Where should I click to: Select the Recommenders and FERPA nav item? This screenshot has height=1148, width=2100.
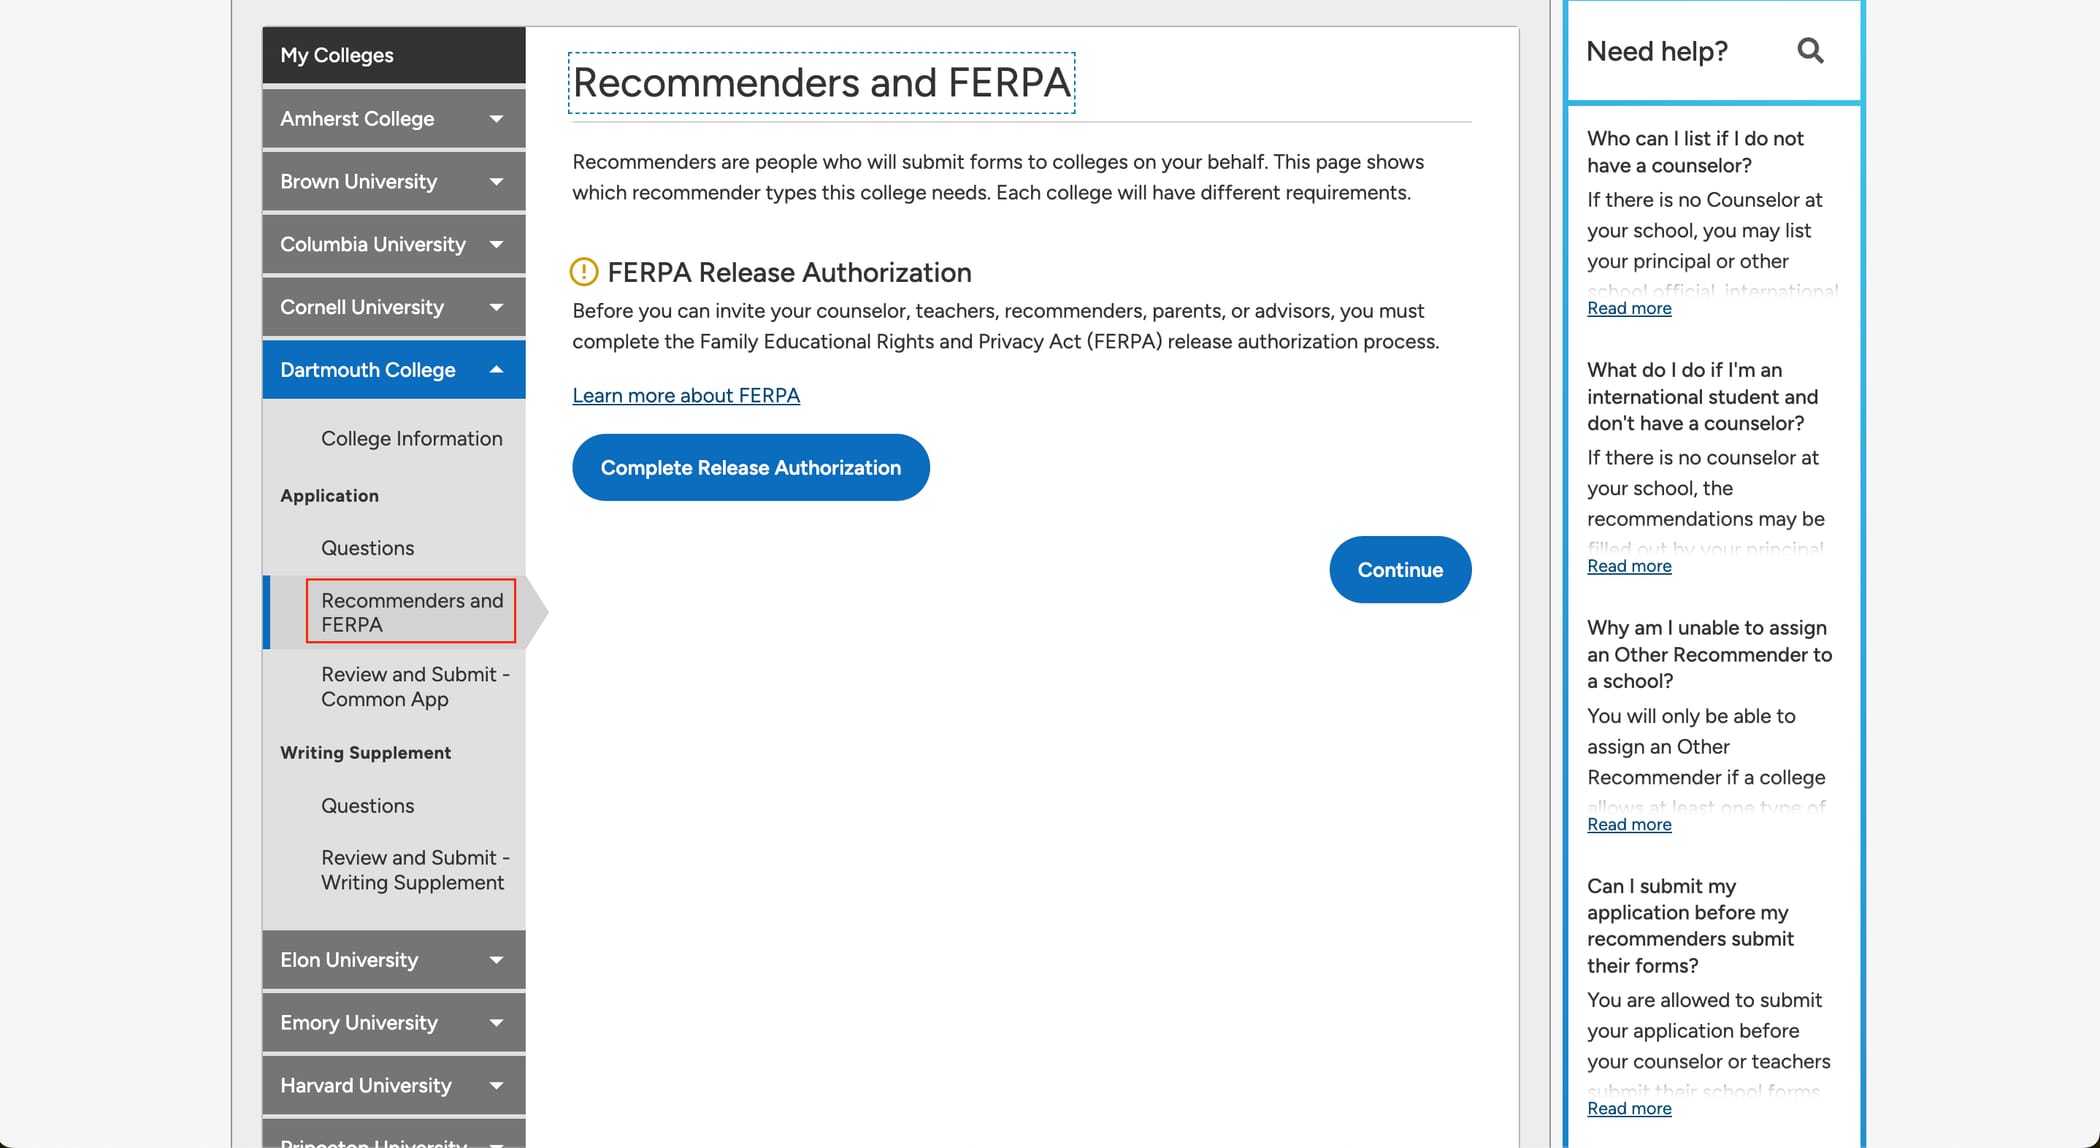(411, 611)
